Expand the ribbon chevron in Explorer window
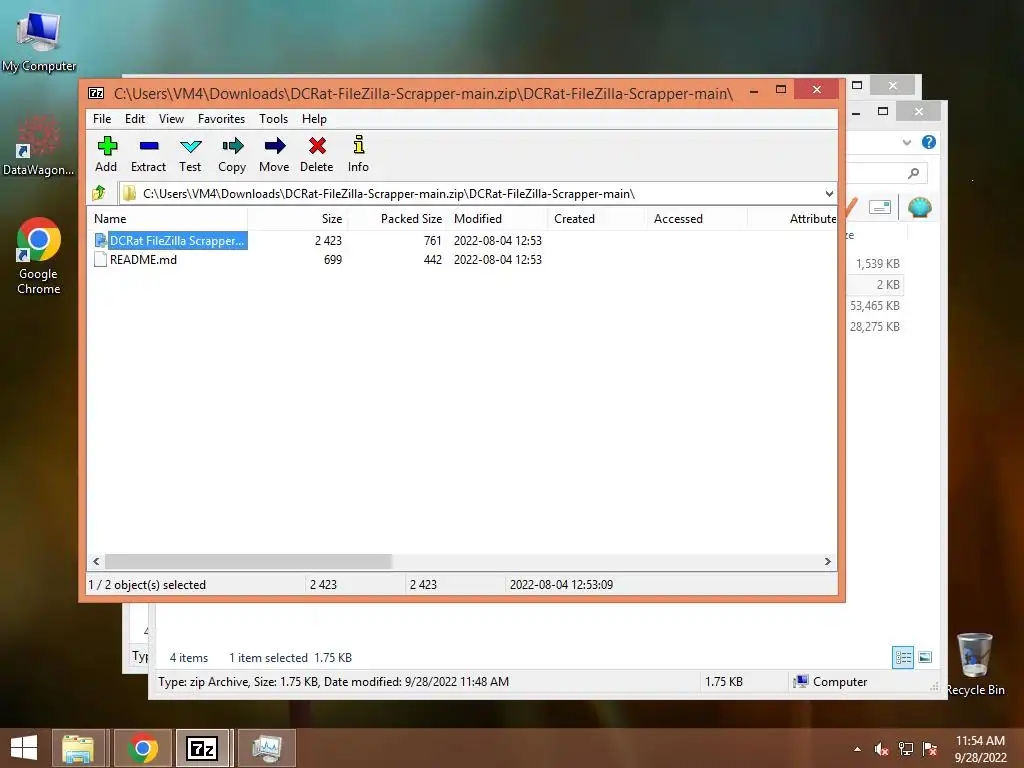 pos(906,142)
